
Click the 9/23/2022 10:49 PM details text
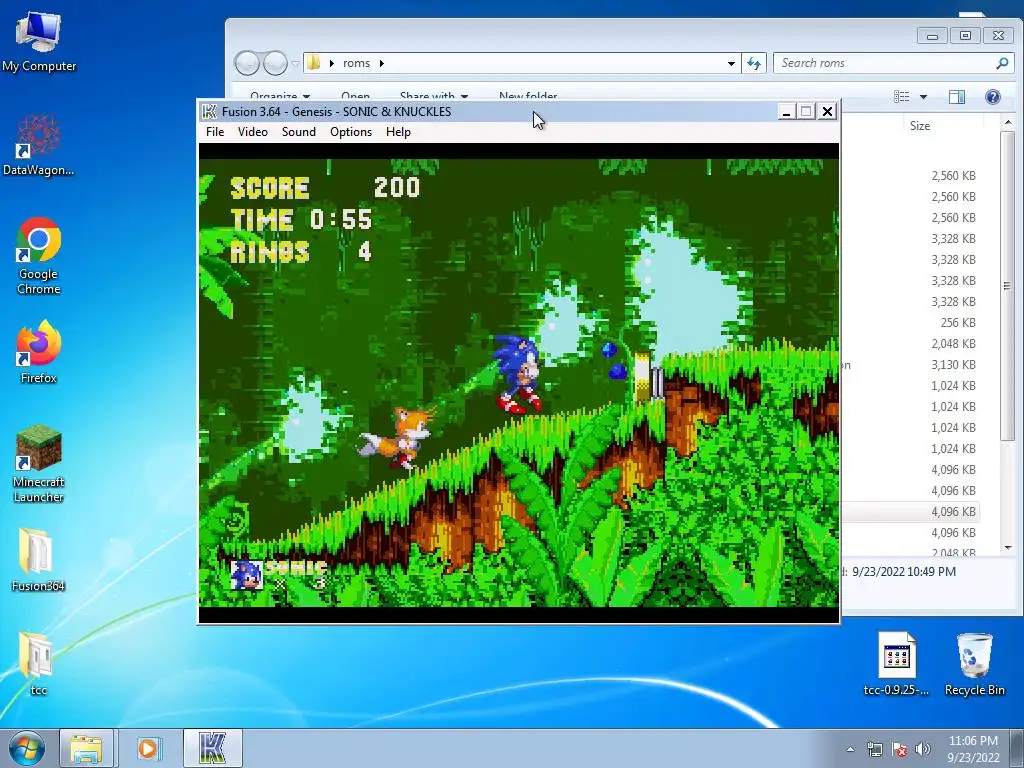904,571
